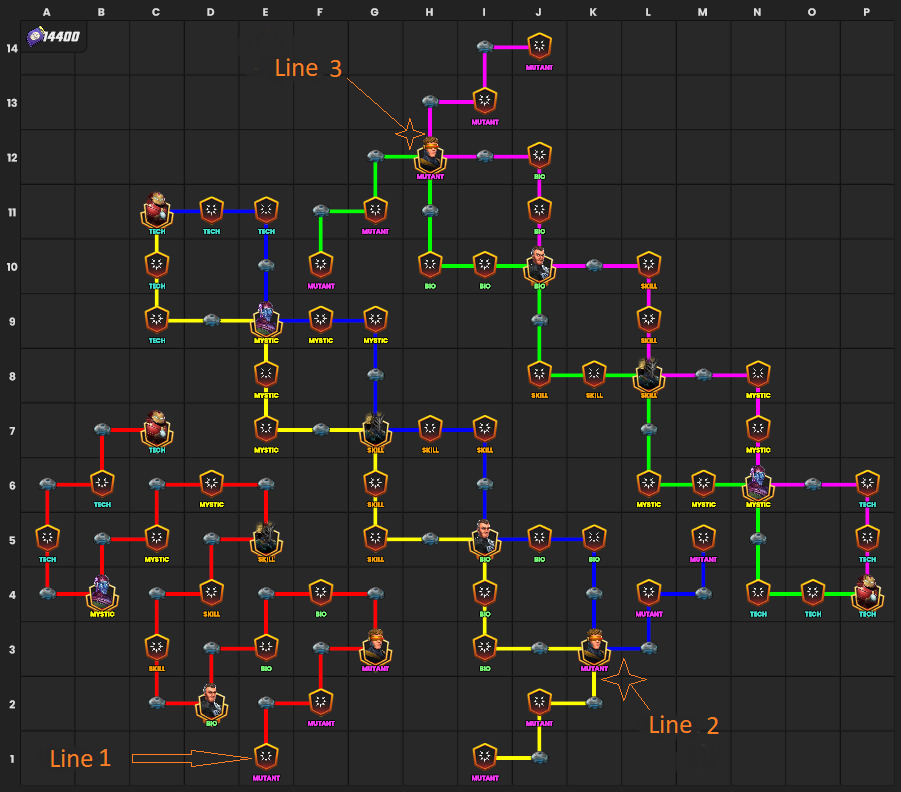Select the Mutant node in cell E1
This screenshot has width=901, height=792.
[265, 756]
